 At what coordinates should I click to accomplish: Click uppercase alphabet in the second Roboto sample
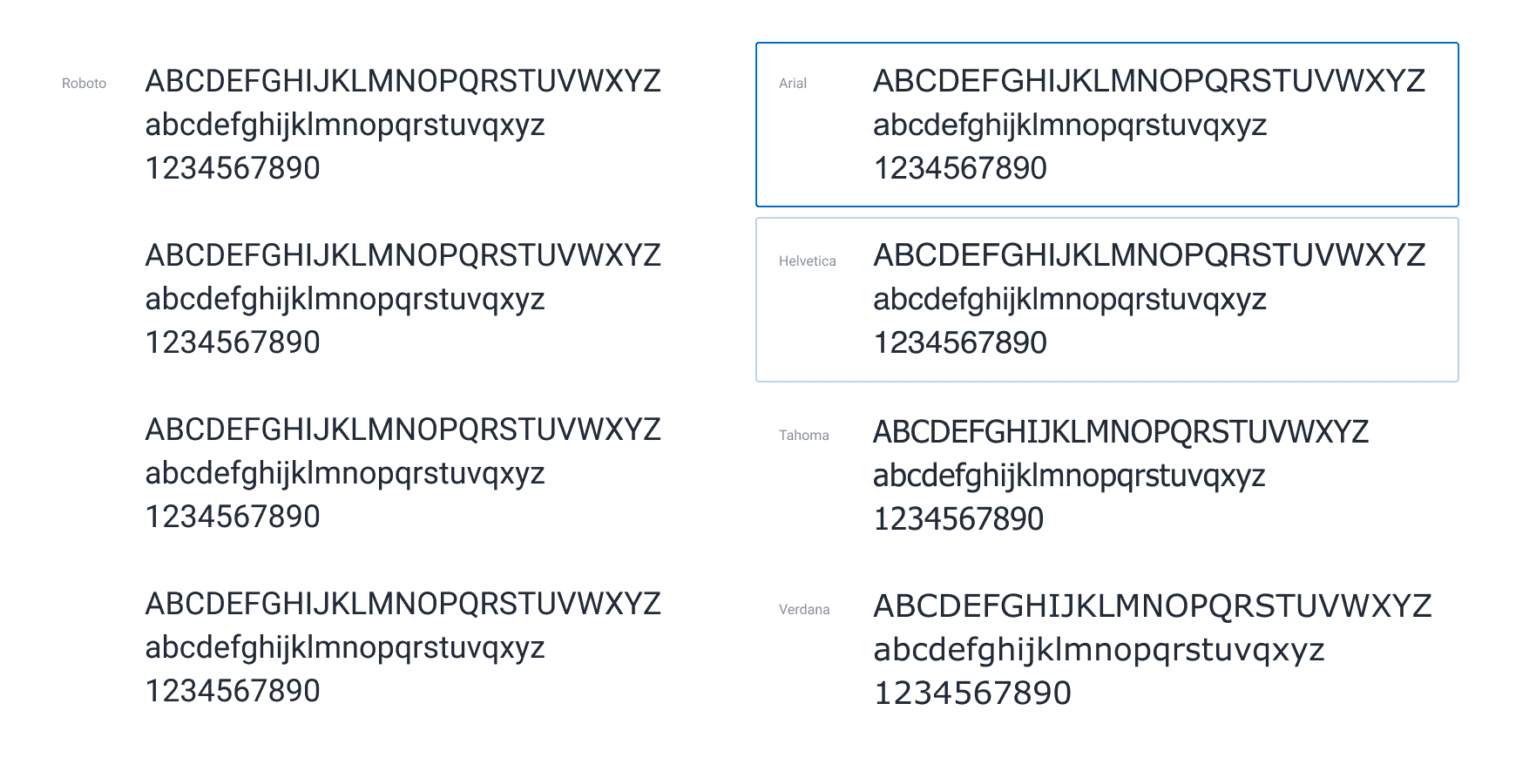tap(403, 255)
